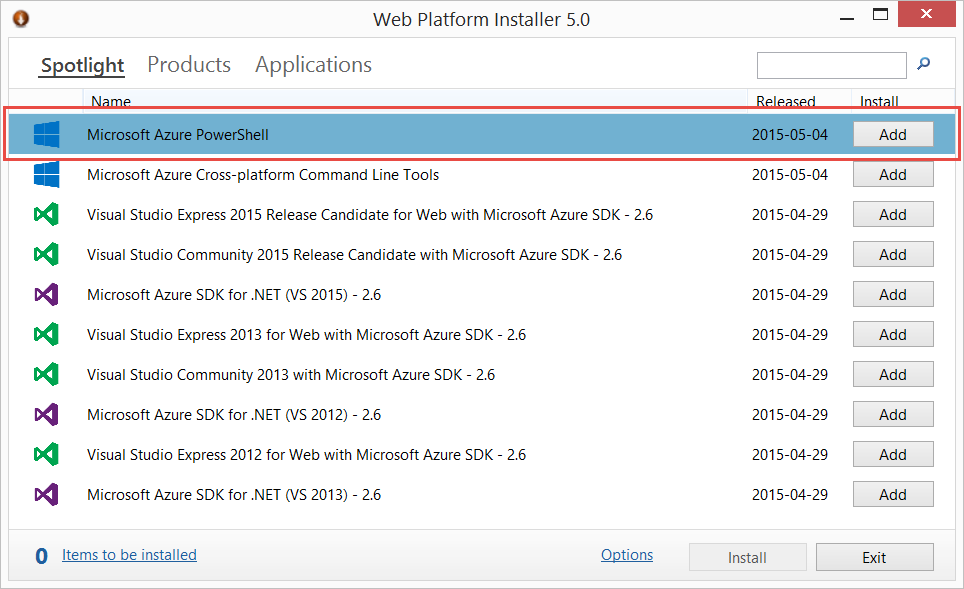Open the Products tab
The height and width of the screenshot is (589, 964).
click(x=189, y=65)
